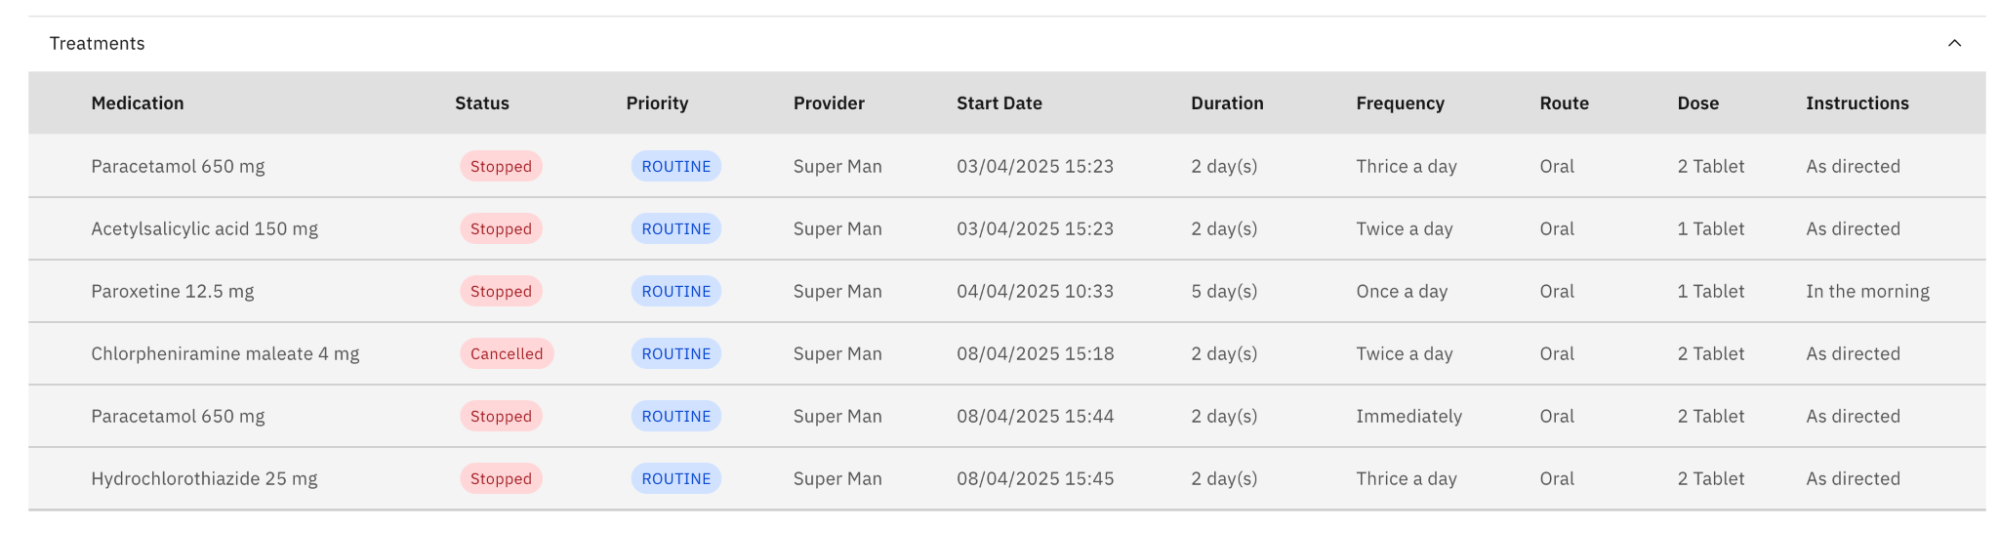Click the Instructions column header
Image resolution: width=1999 pixels, height=539 pixels.
pos(1856,103)
